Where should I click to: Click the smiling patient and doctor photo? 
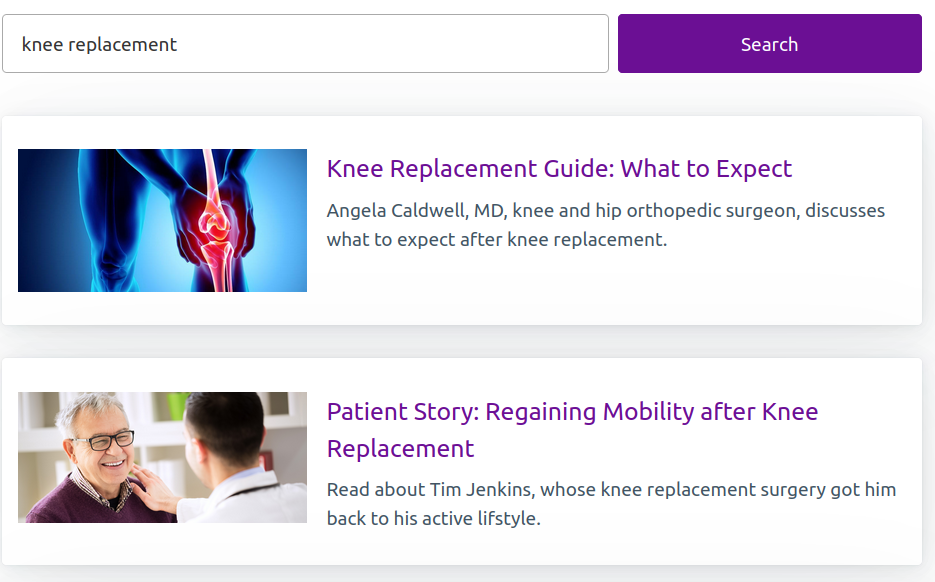pyautogui.click(x=162, y=457)
